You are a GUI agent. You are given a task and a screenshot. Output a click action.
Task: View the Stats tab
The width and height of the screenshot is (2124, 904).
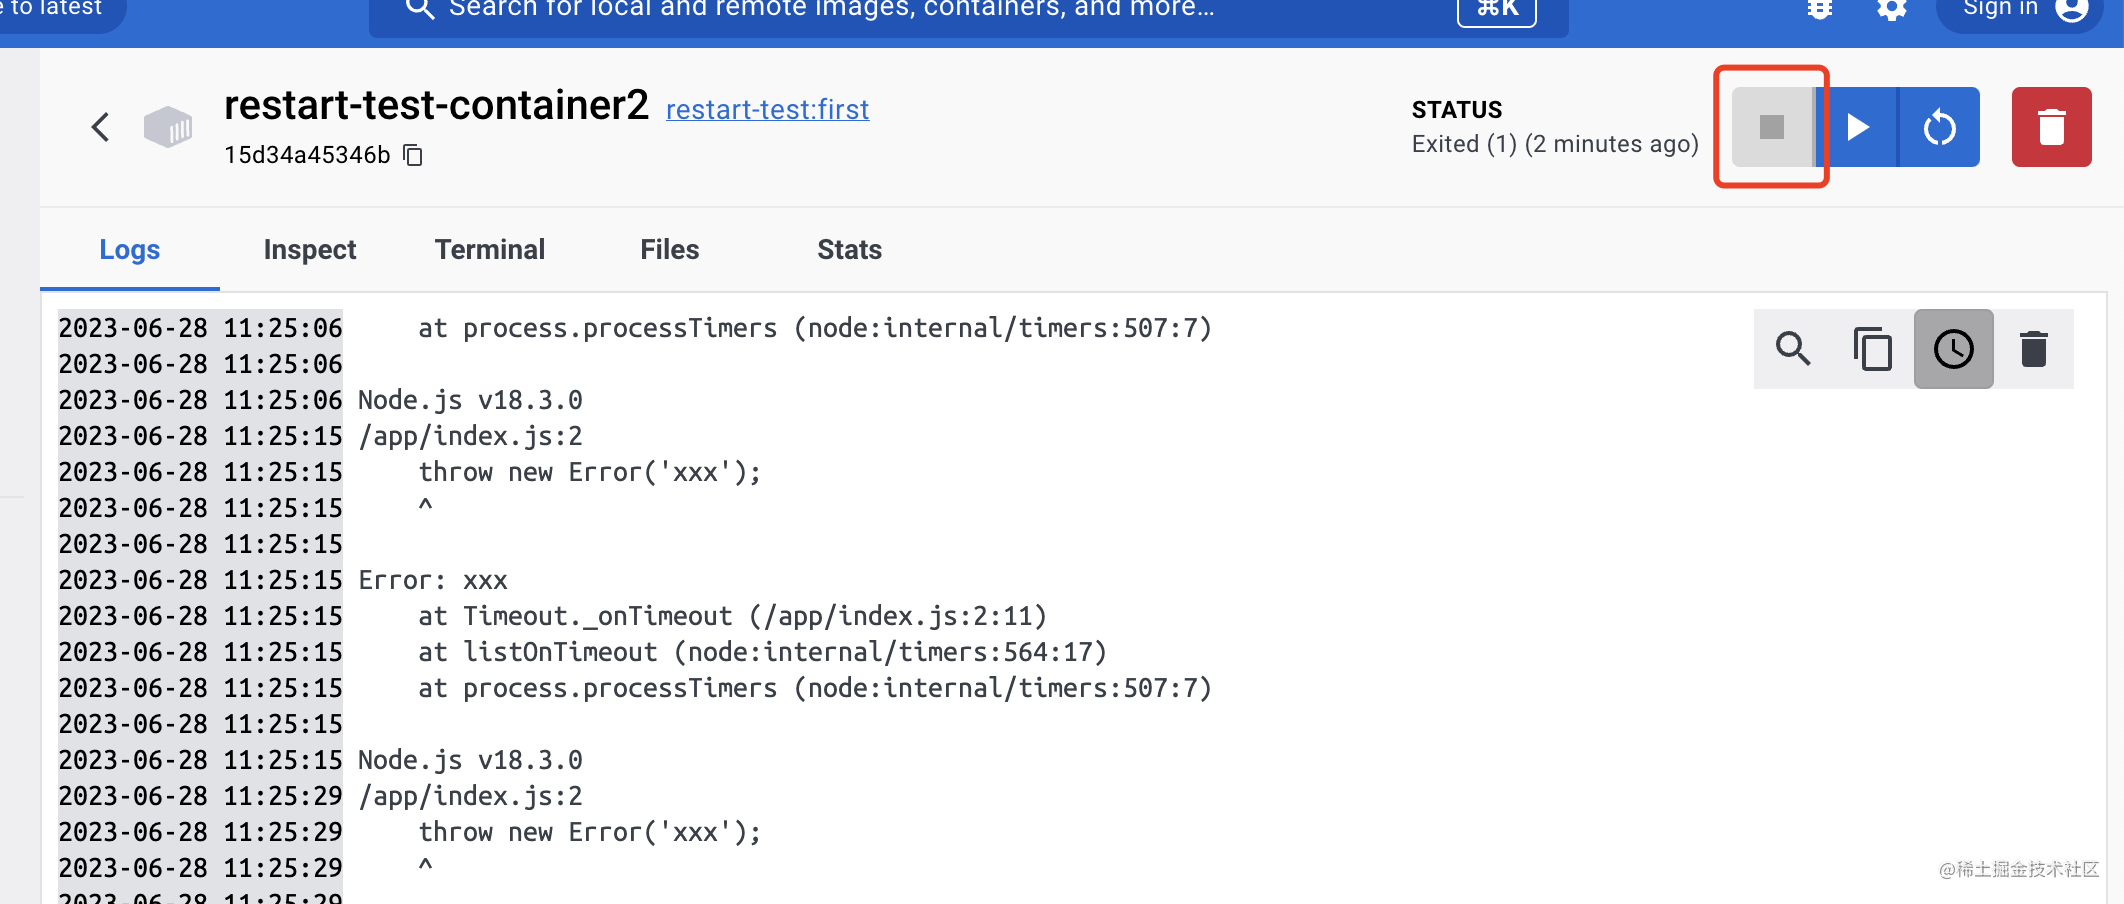[850, 250]
